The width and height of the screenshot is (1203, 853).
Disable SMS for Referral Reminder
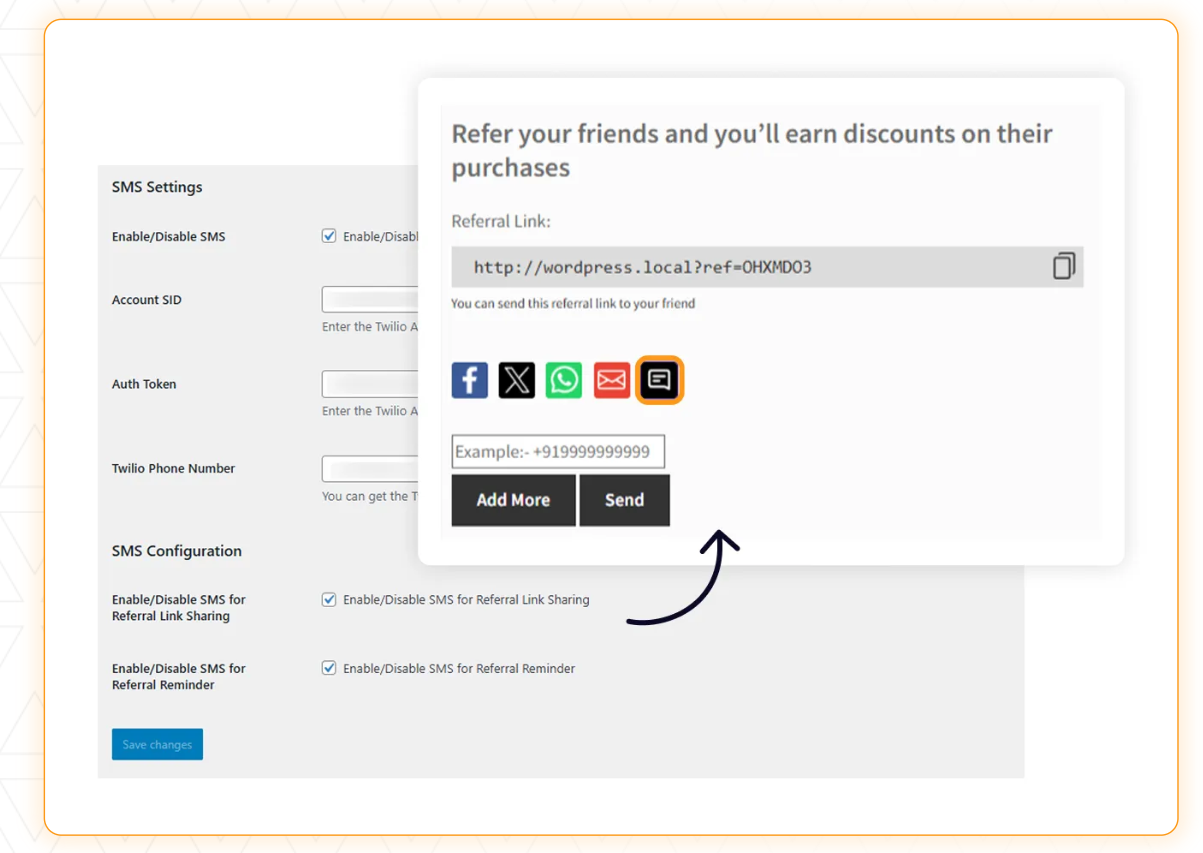pyautogui.click(x=329, y=668)
